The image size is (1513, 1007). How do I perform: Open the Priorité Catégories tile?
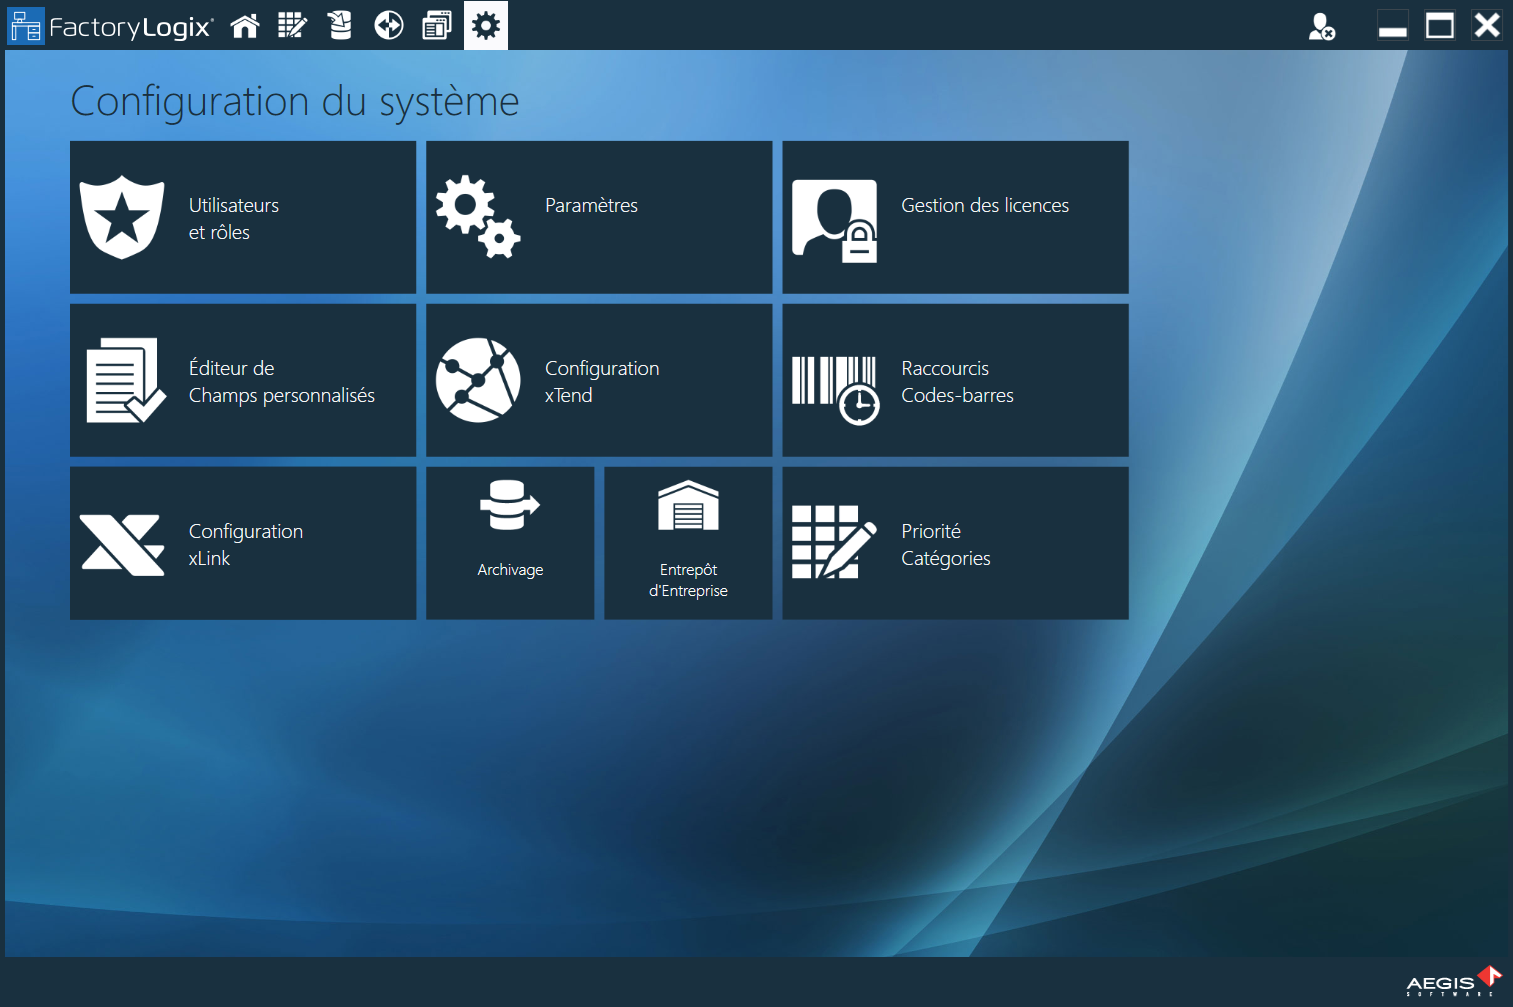pyautogui.click(x=955, y=542)
